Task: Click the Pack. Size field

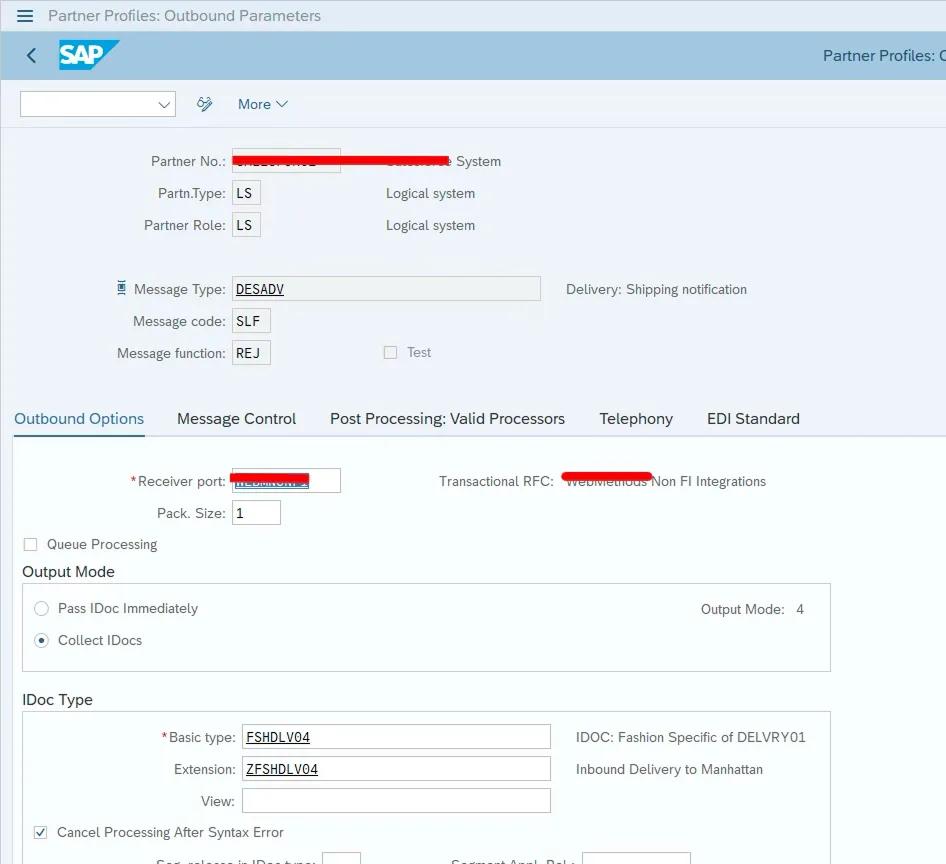Action: coord(256,512)
